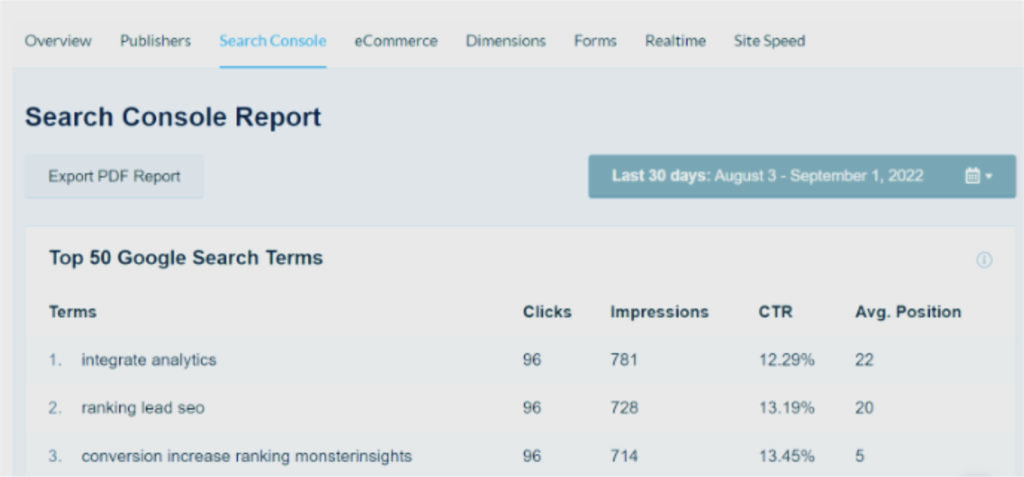Viewport: 1024px width, 477px height.
Task: Go to the eCommerce tab
Action: pyautogui.click(x=396, y=41)
